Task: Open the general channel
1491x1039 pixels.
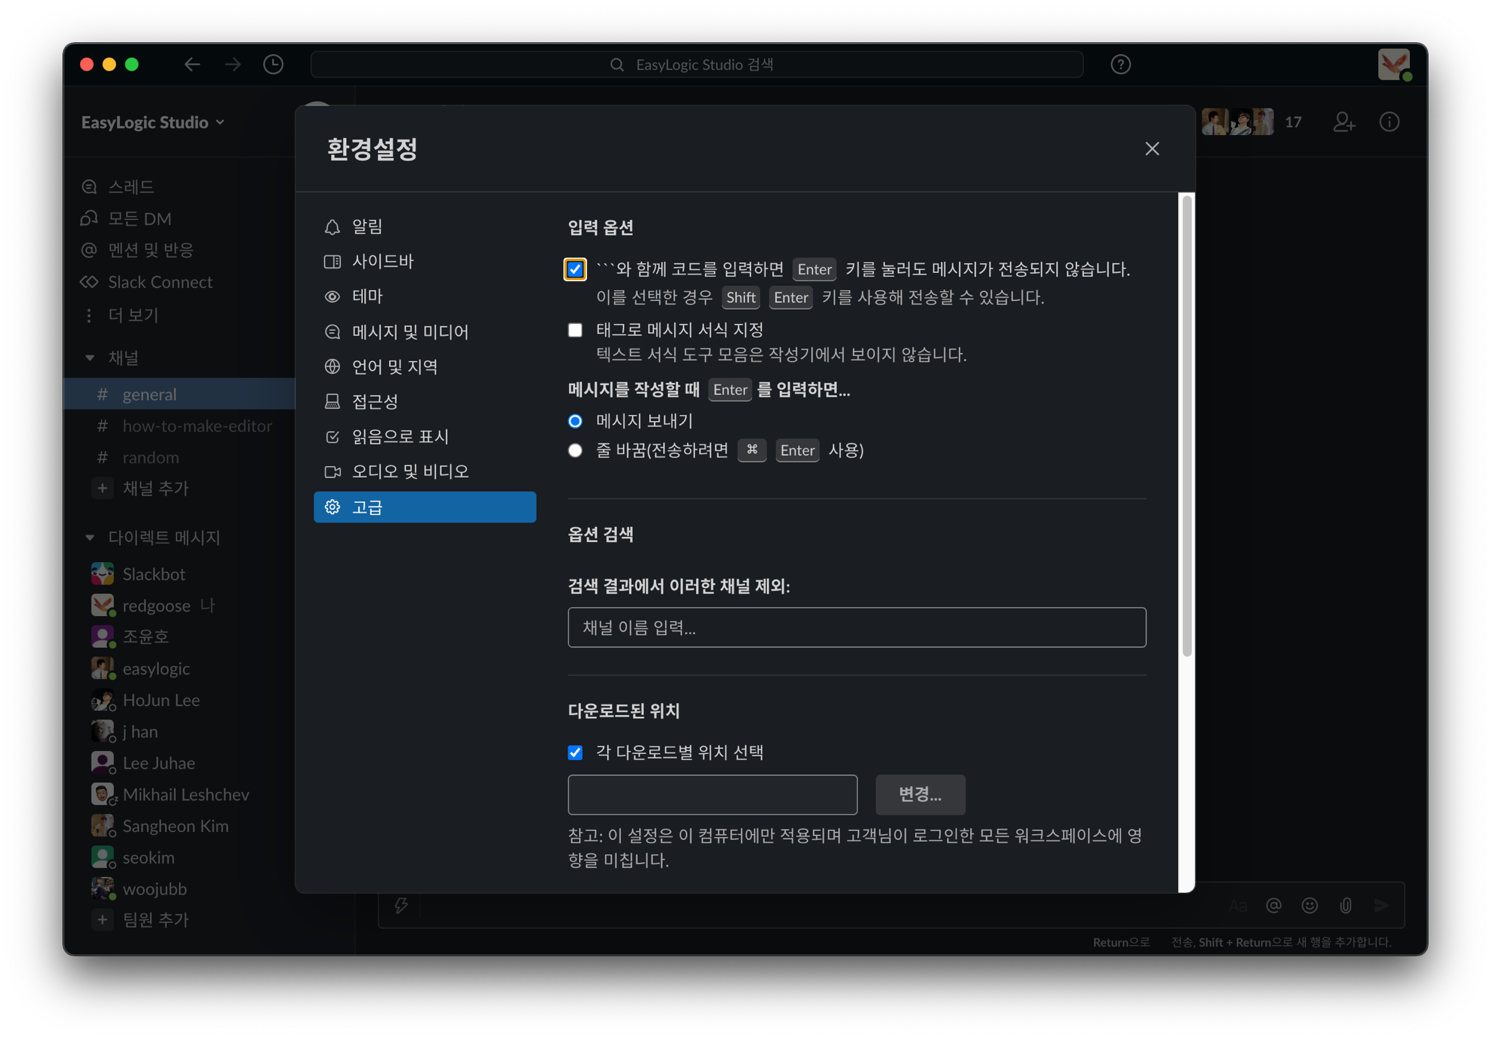Action: click(x=179, y=394)
